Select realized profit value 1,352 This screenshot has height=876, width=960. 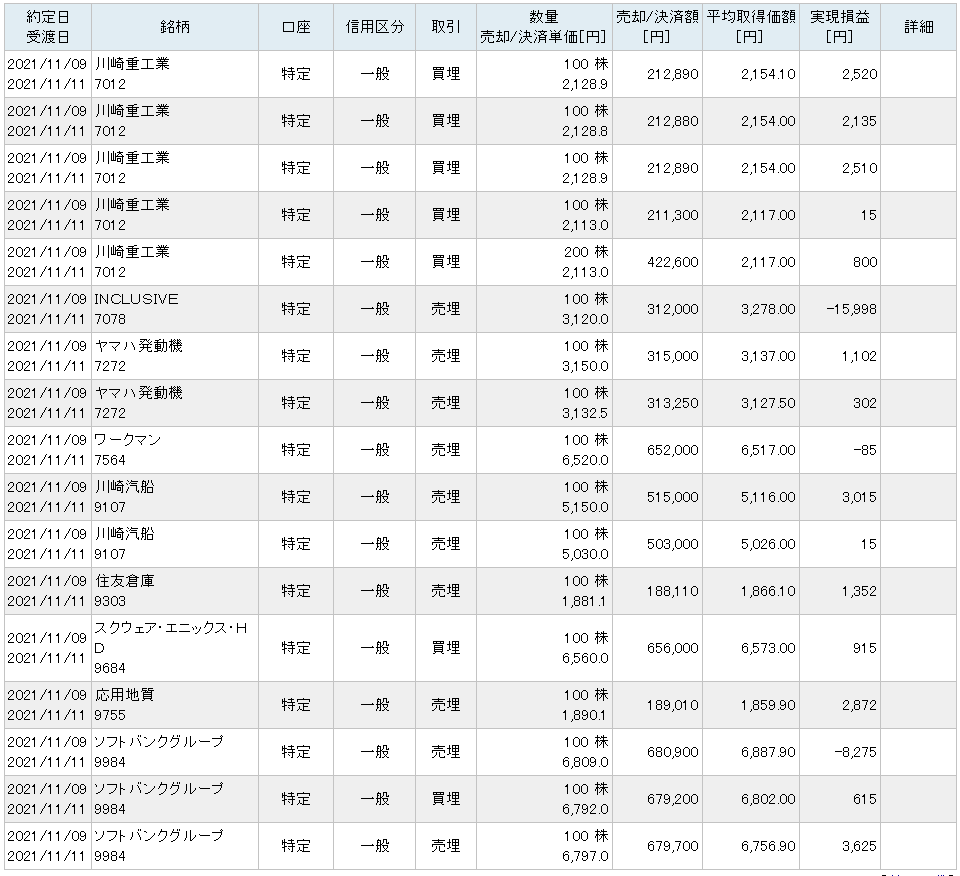coord(860,591)
